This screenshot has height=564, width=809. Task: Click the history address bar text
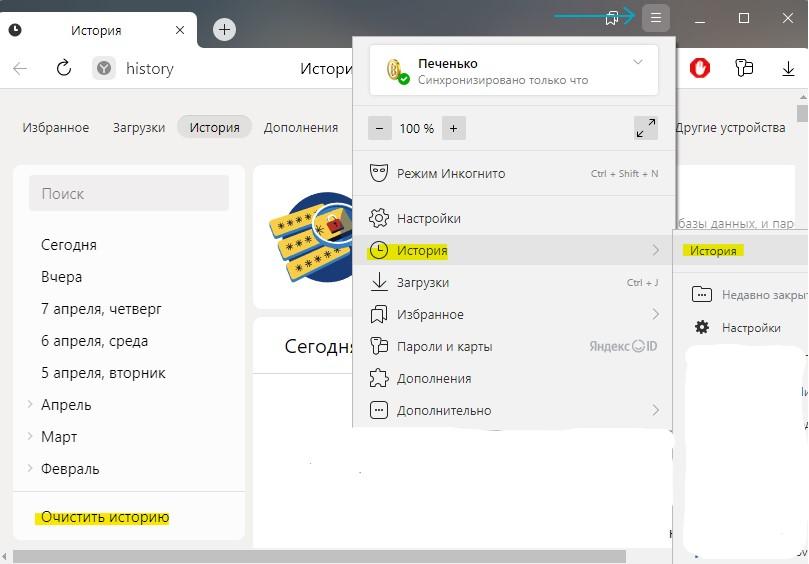[150, 69]
